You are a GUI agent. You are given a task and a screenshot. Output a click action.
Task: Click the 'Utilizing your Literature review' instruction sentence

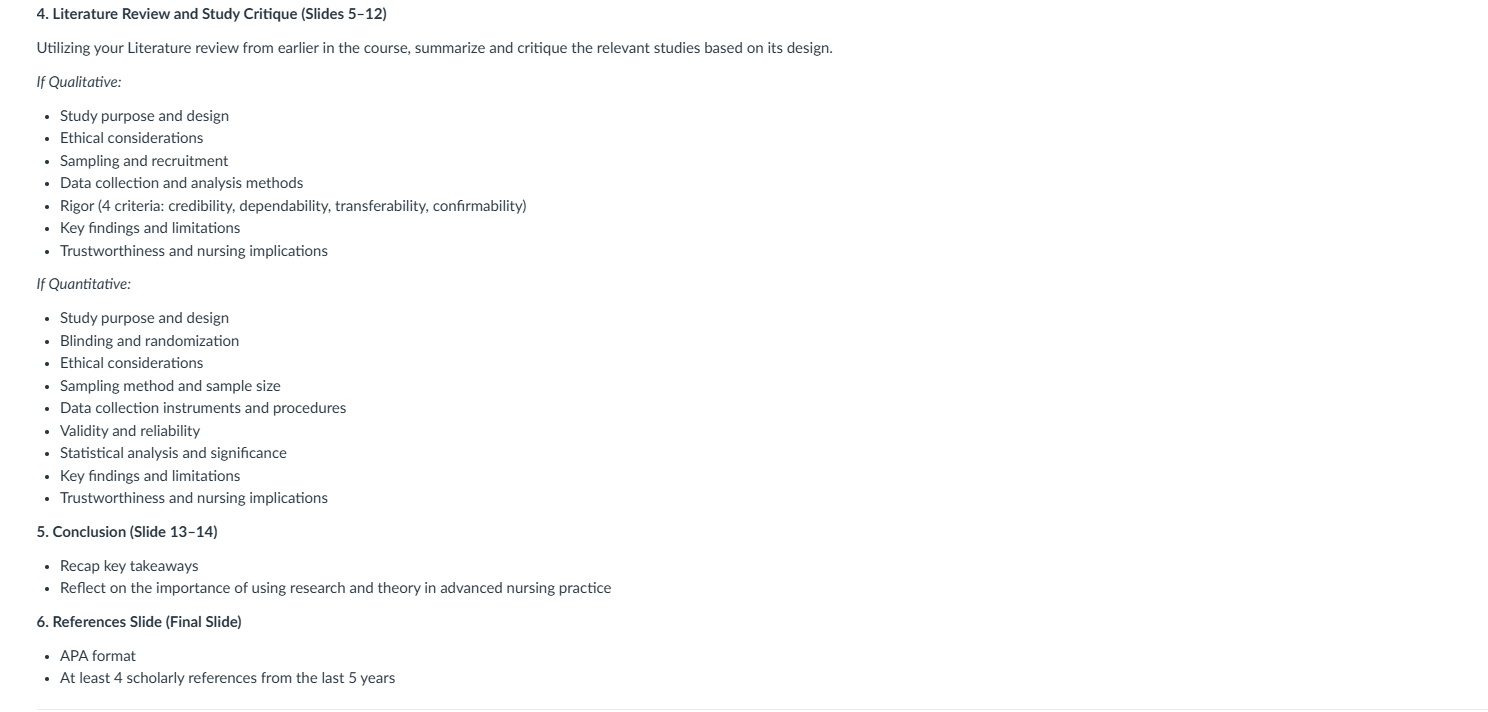(434, 48)
